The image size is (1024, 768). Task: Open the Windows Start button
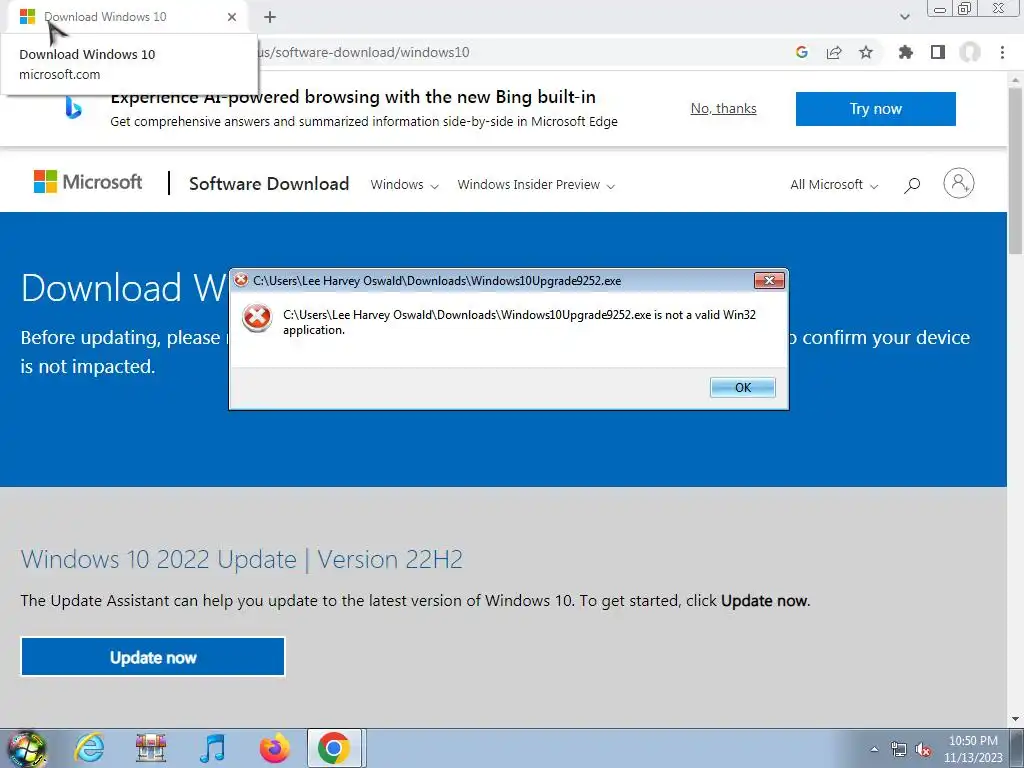pos(26,748)
